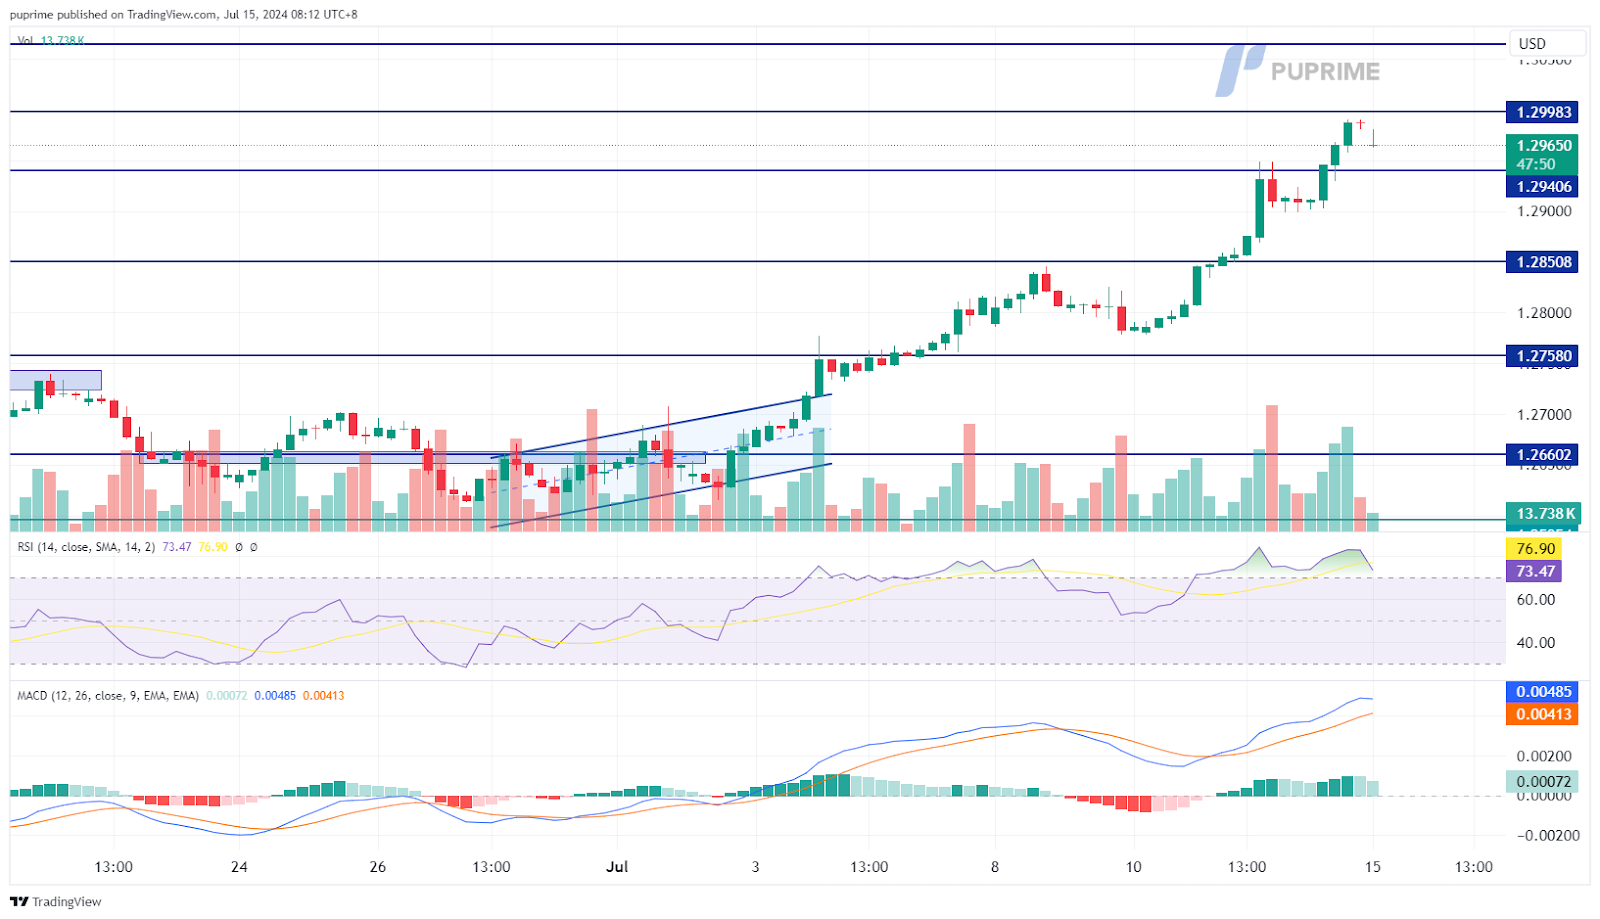
Task: Click the 10 date label on time axis
Action: pyautogui.click(x=1133, y=867)
